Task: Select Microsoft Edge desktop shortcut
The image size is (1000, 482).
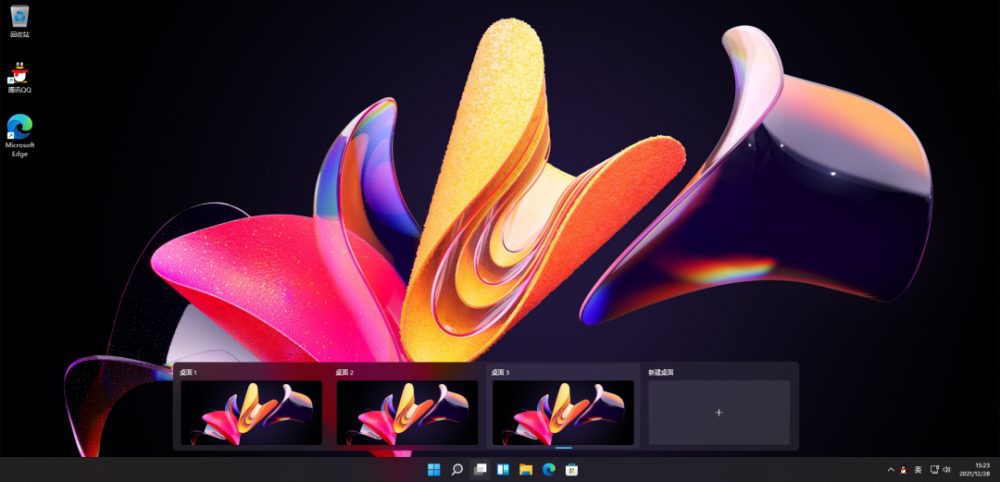Action: point(19,131)
